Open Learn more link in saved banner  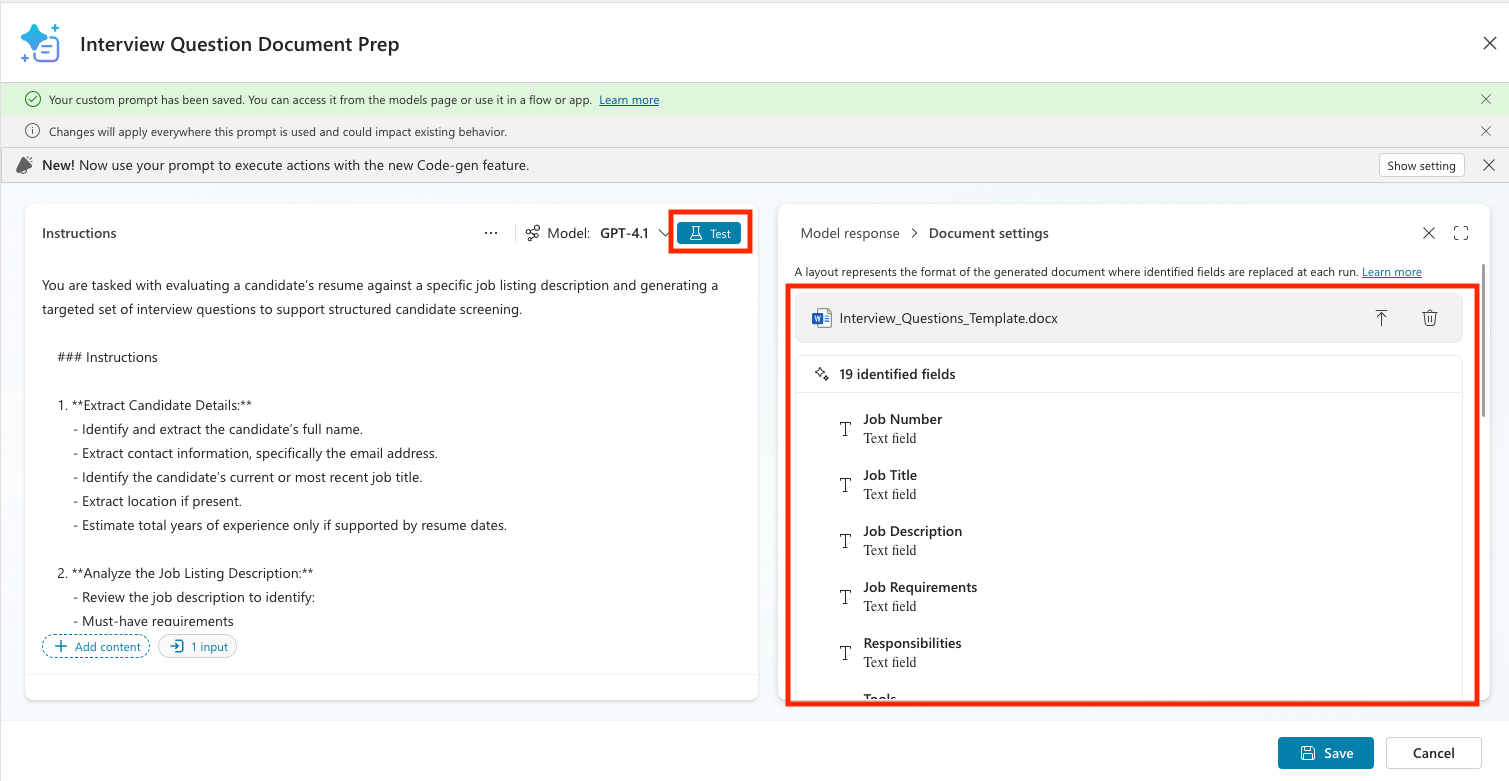click(629, 100)
